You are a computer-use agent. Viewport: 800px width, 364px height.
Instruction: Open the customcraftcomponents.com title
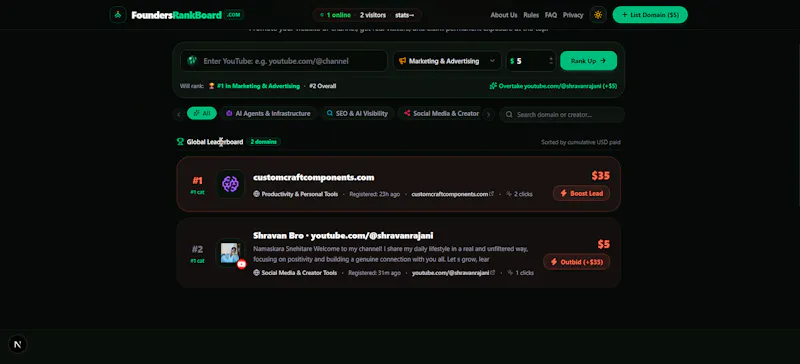click(x=313, y=178)
